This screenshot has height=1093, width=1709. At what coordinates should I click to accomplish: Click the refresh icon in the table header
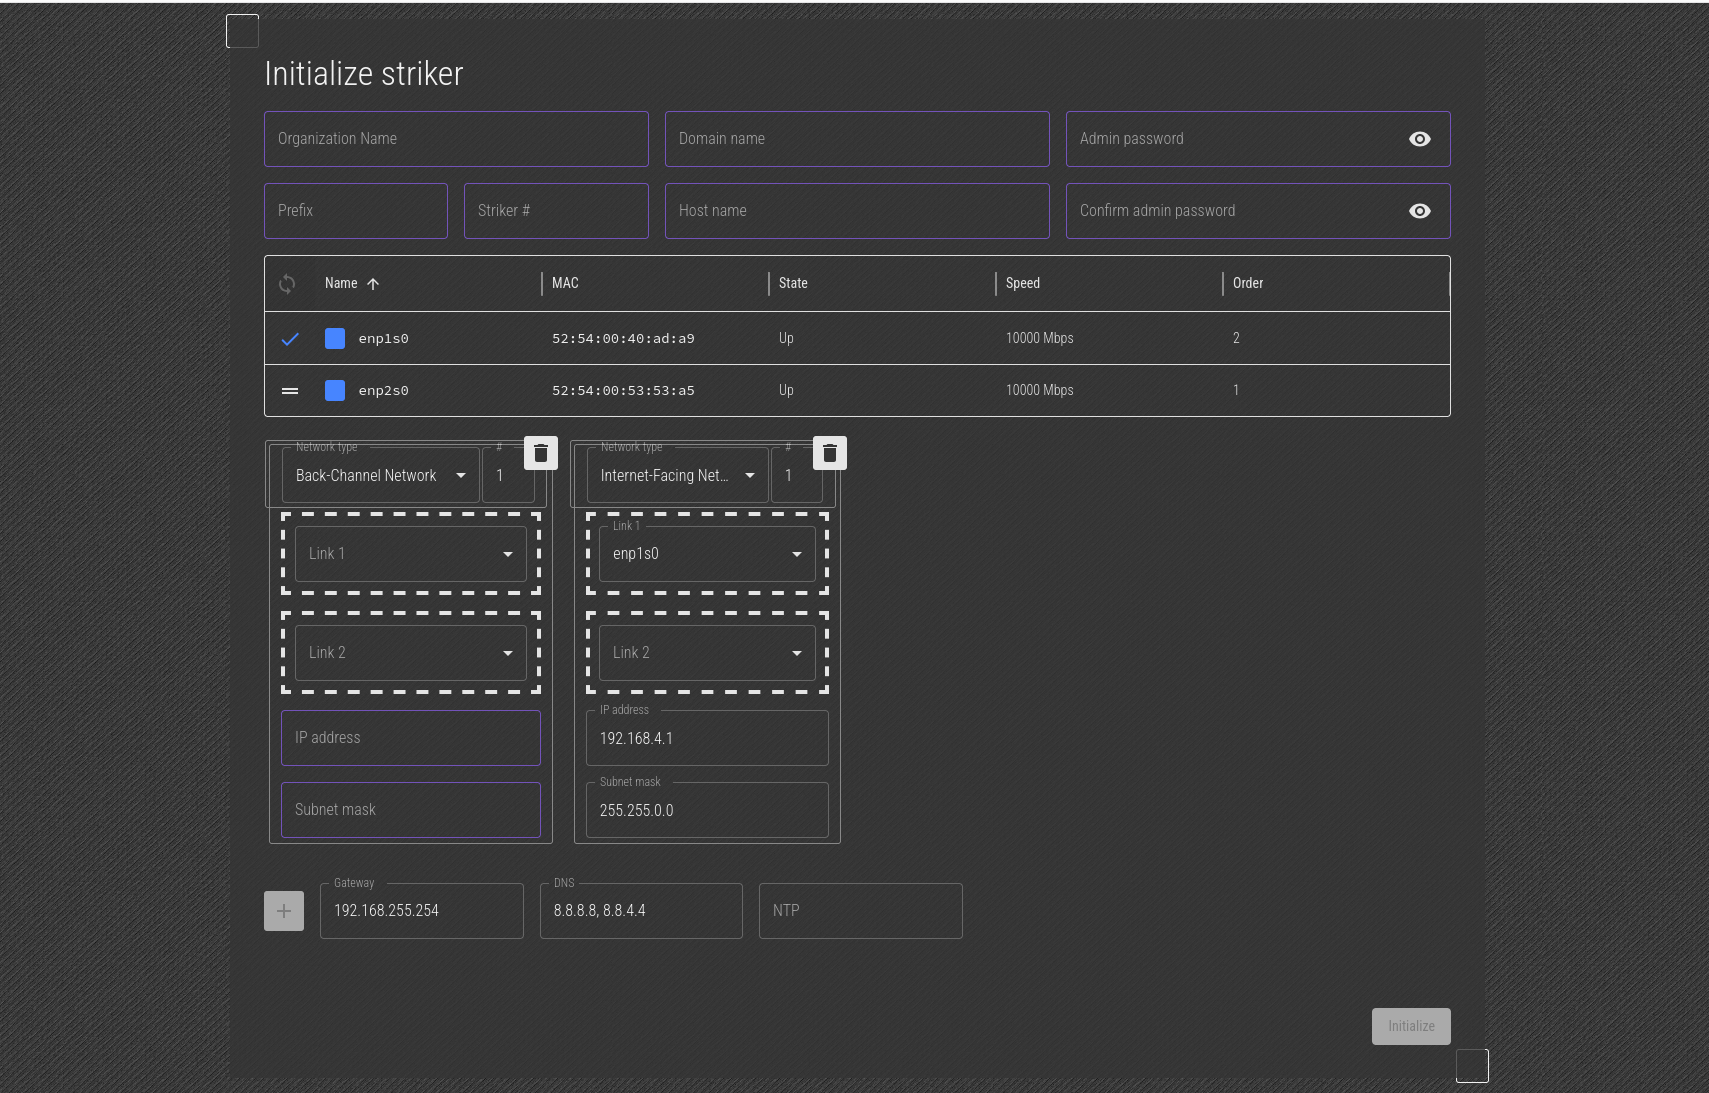tap(287, 284)
